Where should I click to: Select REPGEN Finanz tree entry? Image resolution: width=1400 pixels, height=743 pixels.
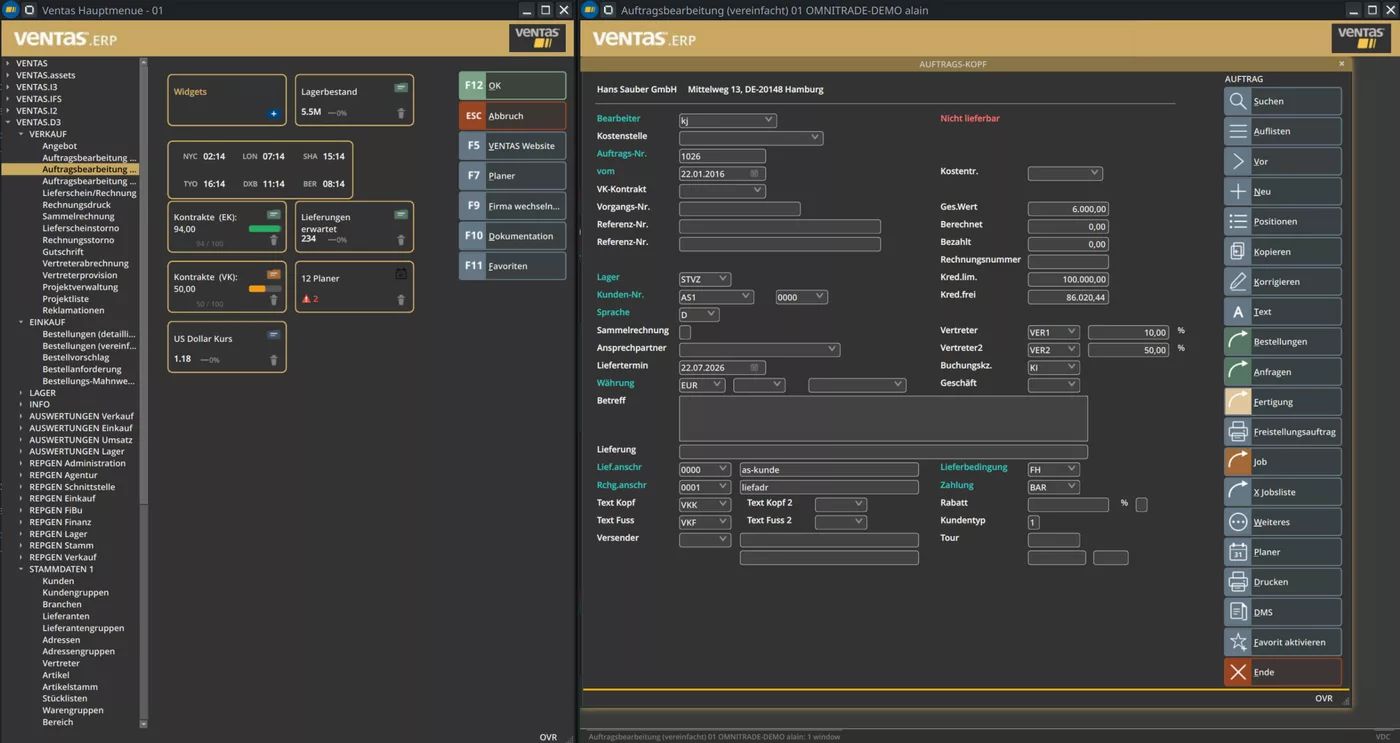point(60,522)
